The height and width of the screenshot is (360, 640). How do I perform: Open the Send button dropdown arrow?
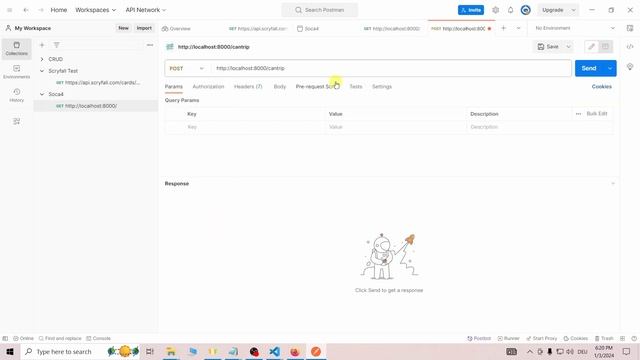pyautogui.click(x=610, y=68)
